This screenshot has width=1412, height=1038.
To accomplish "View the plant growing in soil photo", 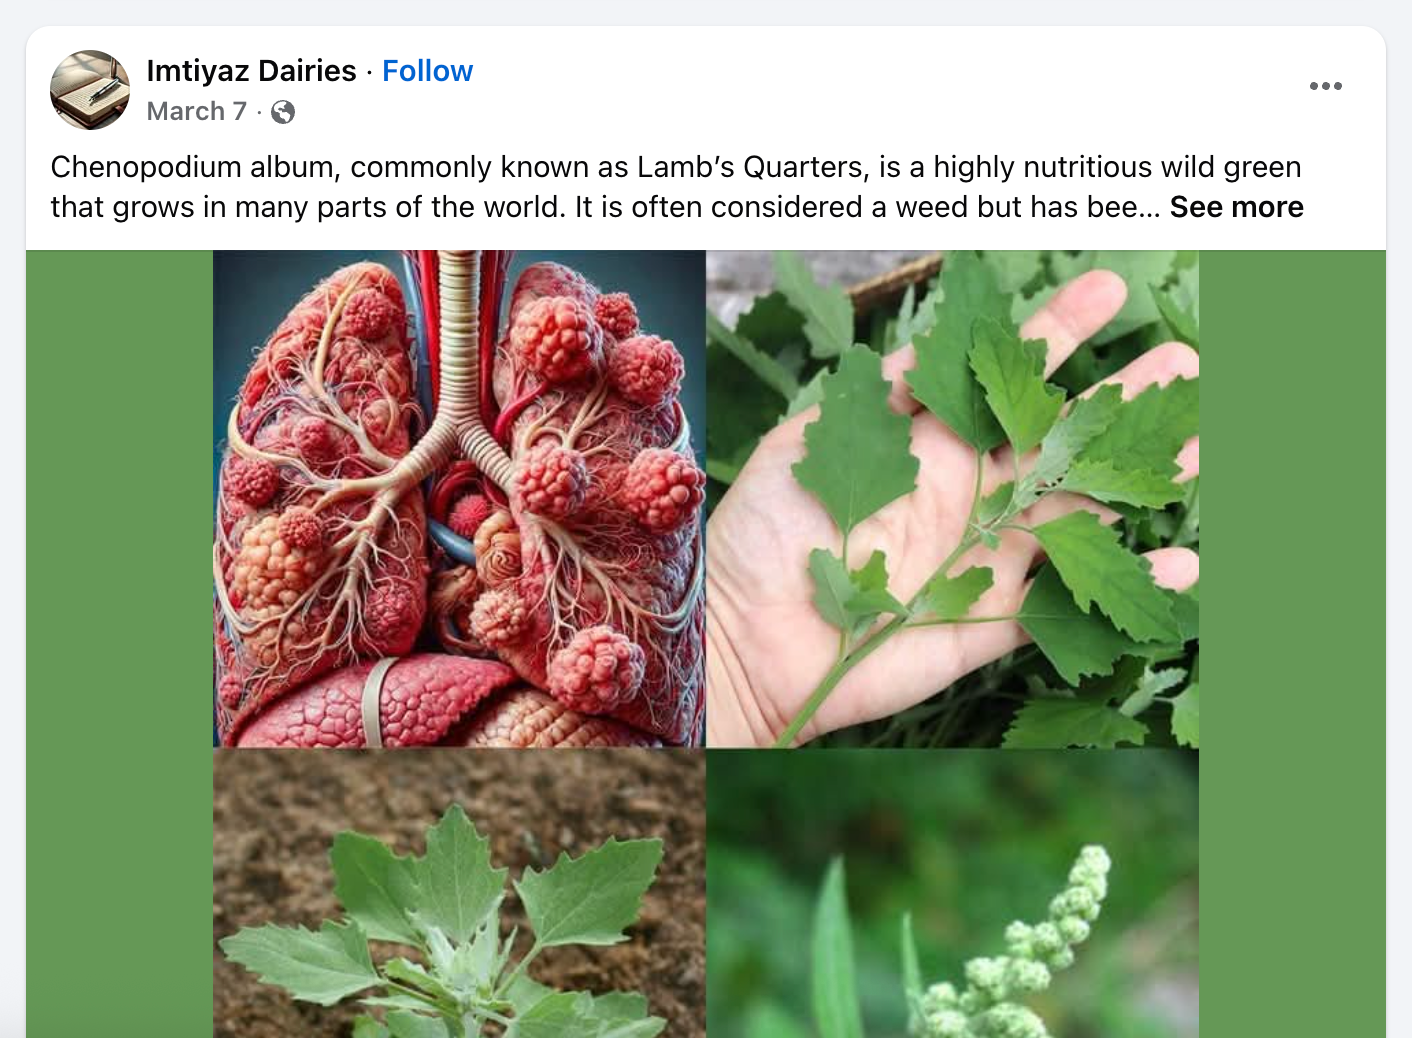I will point(459,893).
